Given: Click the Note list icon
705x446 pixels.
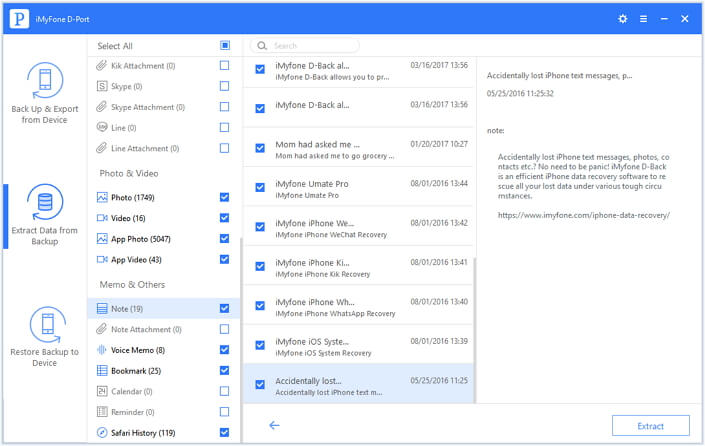Looking at the screenshot, I should [102, 308].
